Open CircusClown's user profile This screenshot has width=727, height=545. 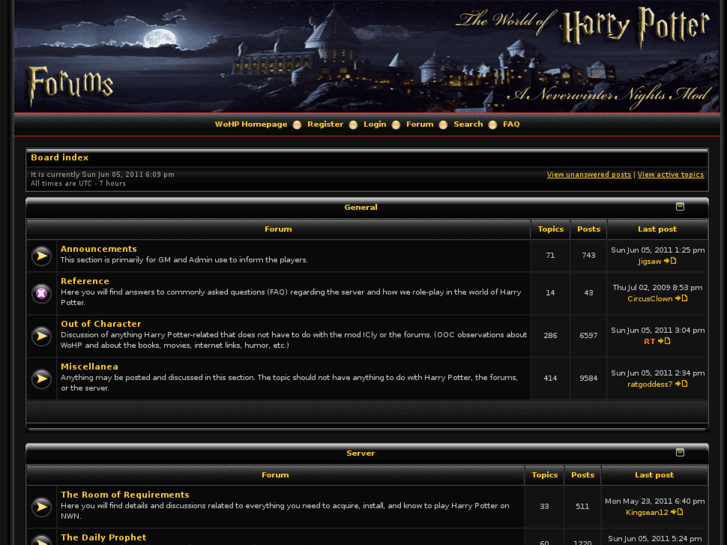tap(650, 299)
